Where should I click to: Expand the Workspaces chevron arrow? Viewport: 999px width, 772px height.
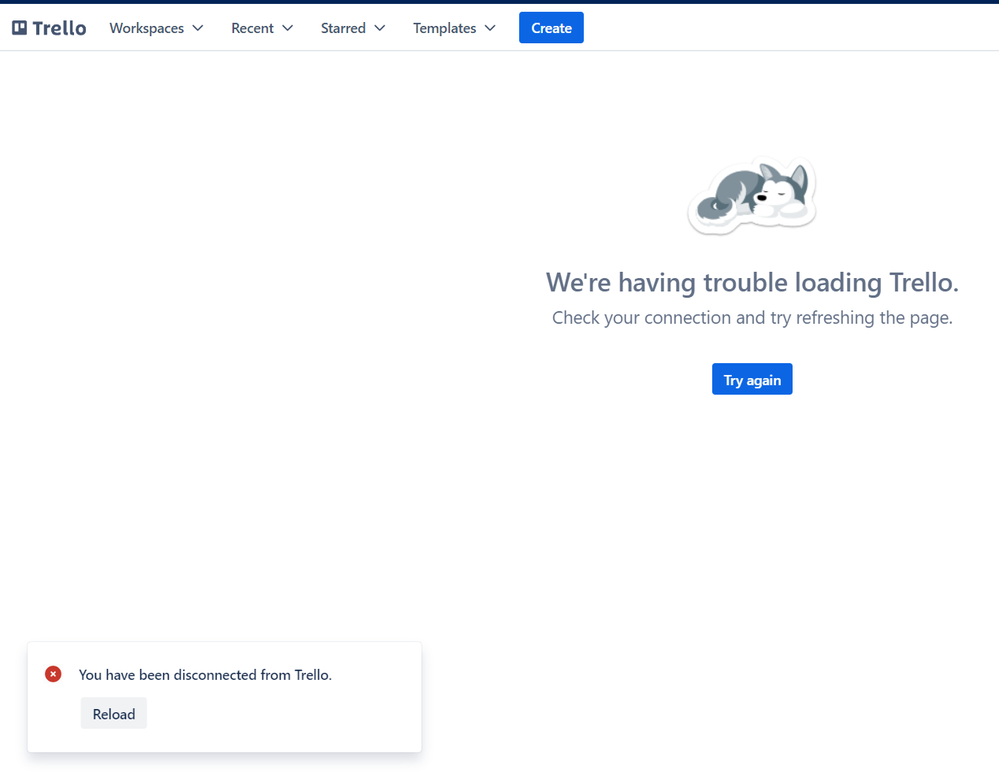(x=198, y=28)
